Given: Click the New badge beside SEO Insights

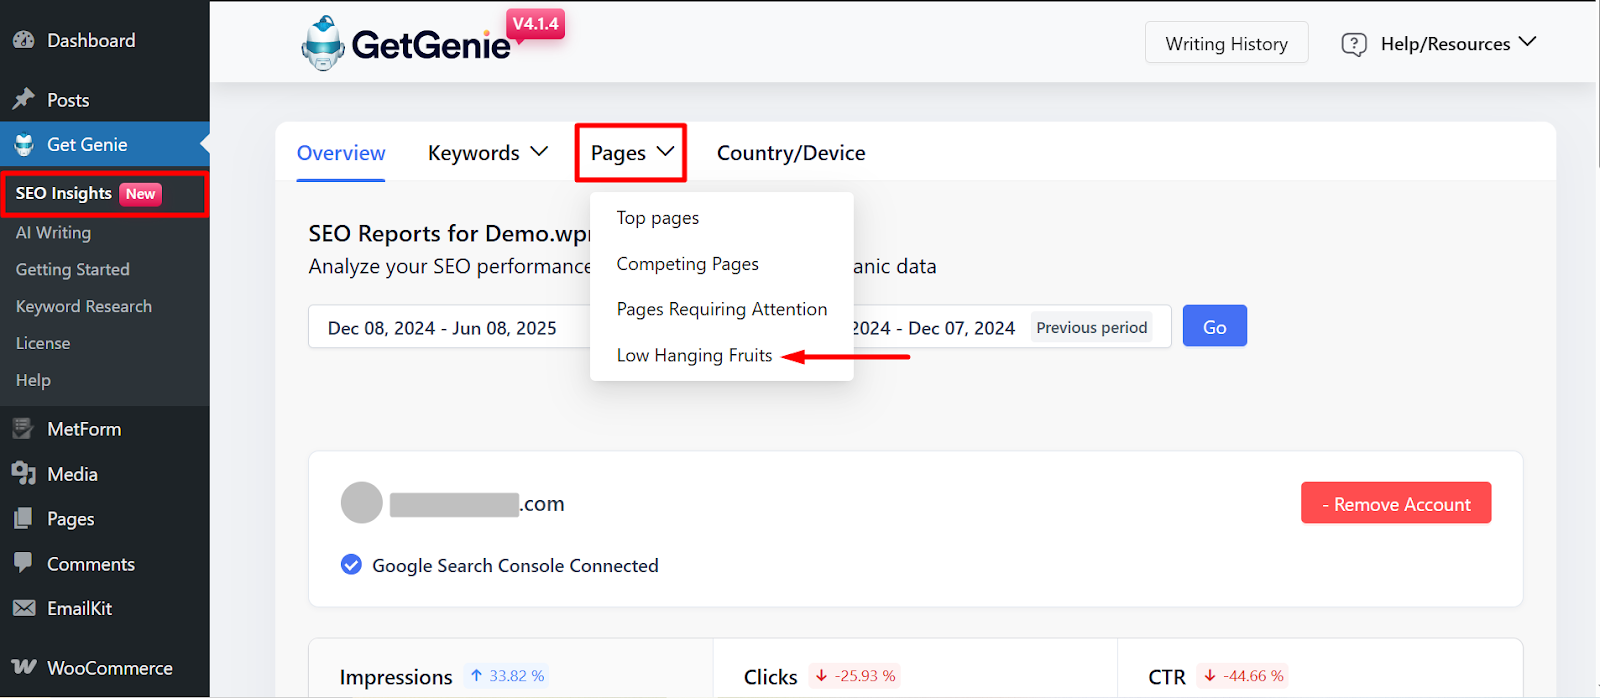Looking at the screenshot, I should (140, 194).
